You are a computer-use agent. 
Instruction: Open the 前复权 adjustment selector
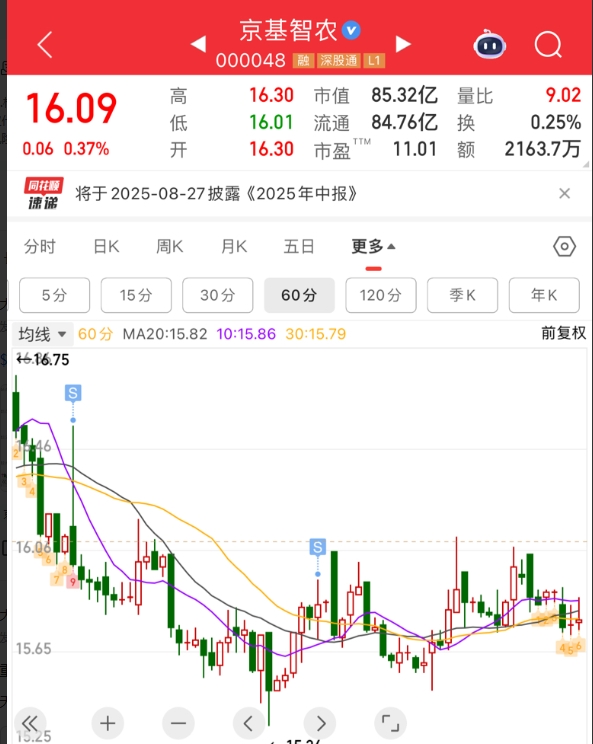coord(564,333)
